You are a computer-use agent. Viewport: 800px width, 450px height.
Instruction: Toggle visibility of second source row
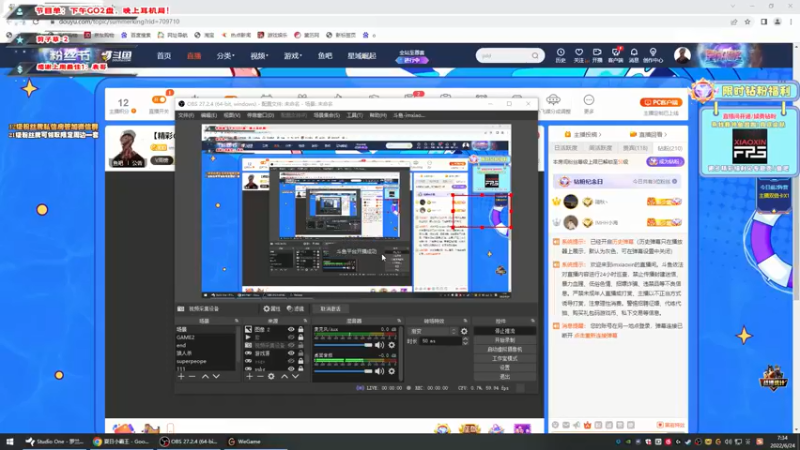(291, 337)
